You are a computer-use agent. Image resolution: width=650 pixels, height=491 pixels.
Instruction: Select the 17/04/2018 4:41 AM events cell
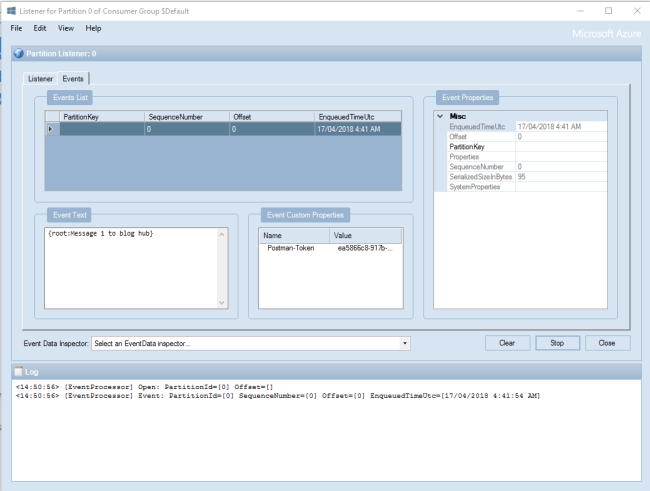[x=358, y=129]
